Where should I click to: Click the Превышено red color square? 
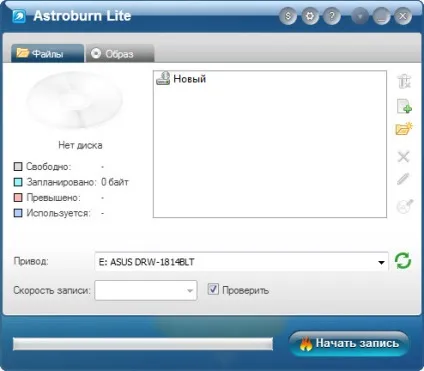[x=18, y=197]
